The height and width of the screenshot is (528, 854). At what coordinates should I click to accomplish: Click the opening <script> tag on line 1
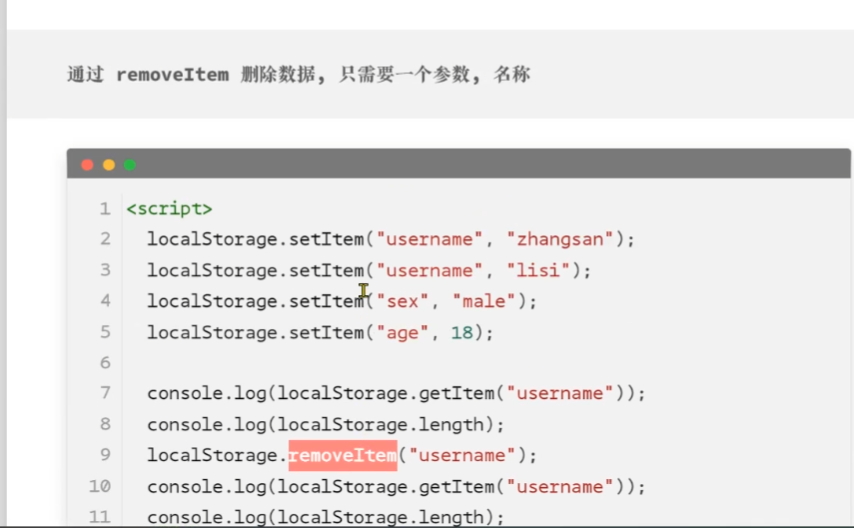(x=169, y=209)
